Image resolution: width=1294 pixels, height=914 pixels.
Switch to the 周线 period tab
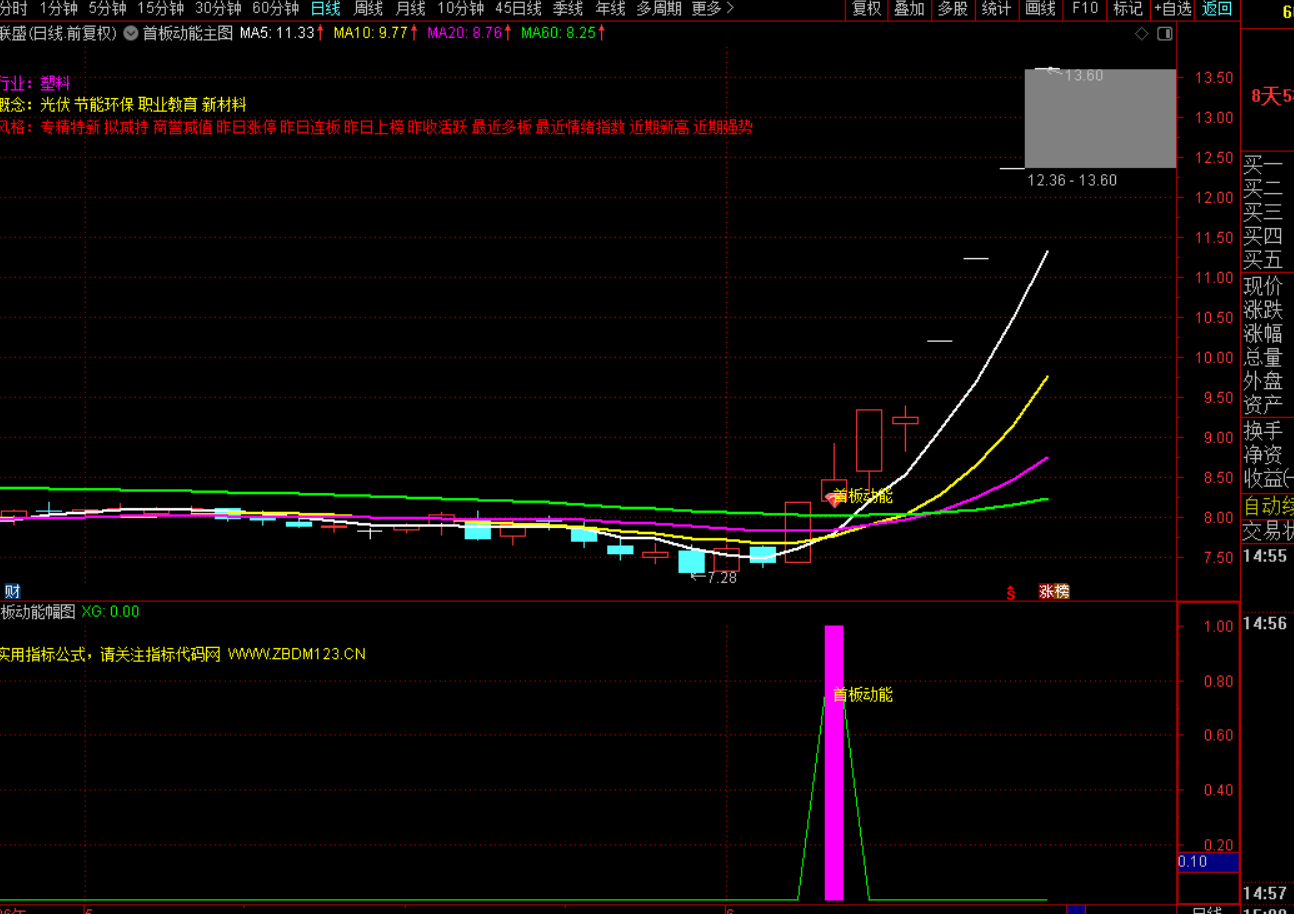coord(368,9)
